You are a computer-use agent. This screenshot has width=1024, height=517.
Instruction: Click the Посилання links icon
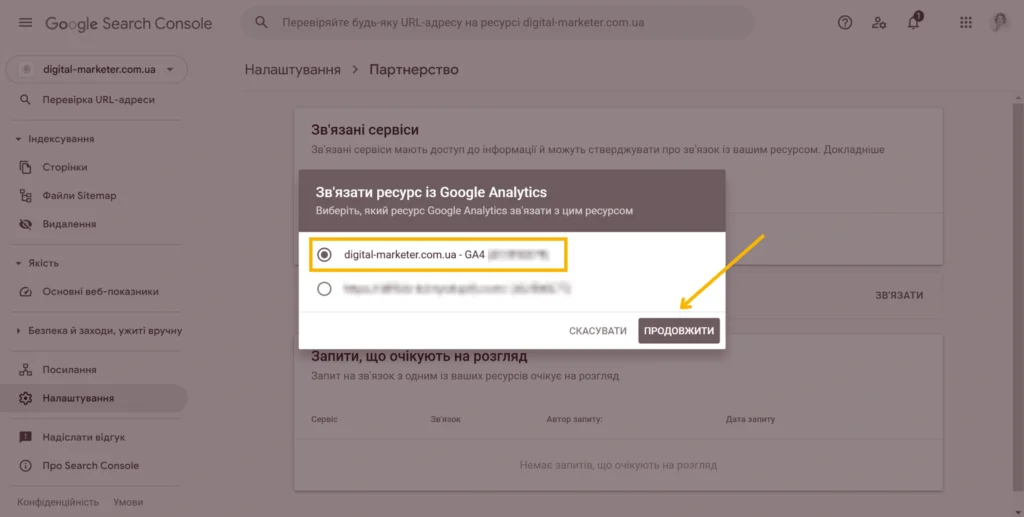25,369
